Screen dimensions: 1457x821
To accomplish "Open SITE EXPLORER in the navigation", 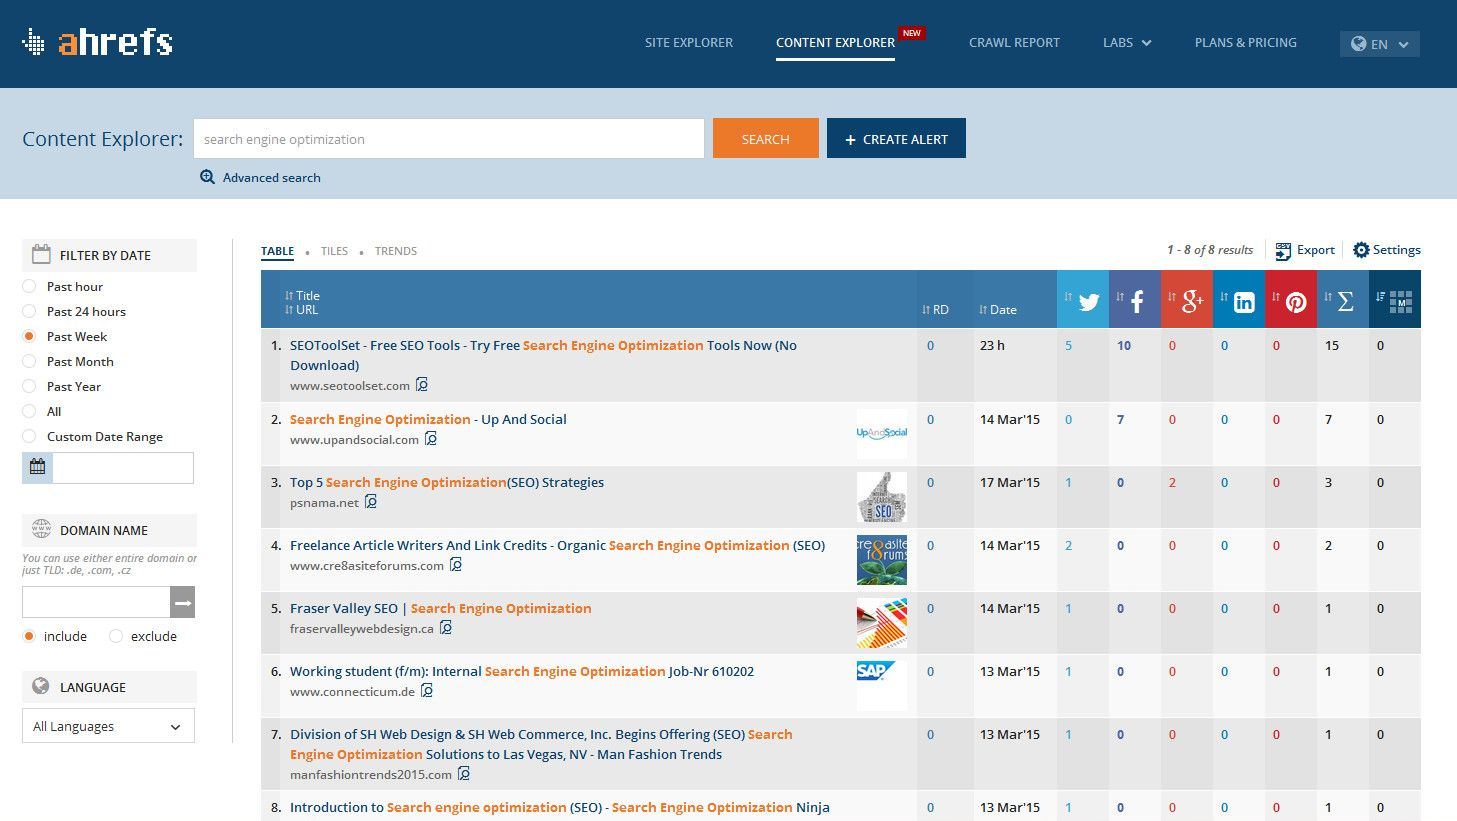I will (688, 42).
